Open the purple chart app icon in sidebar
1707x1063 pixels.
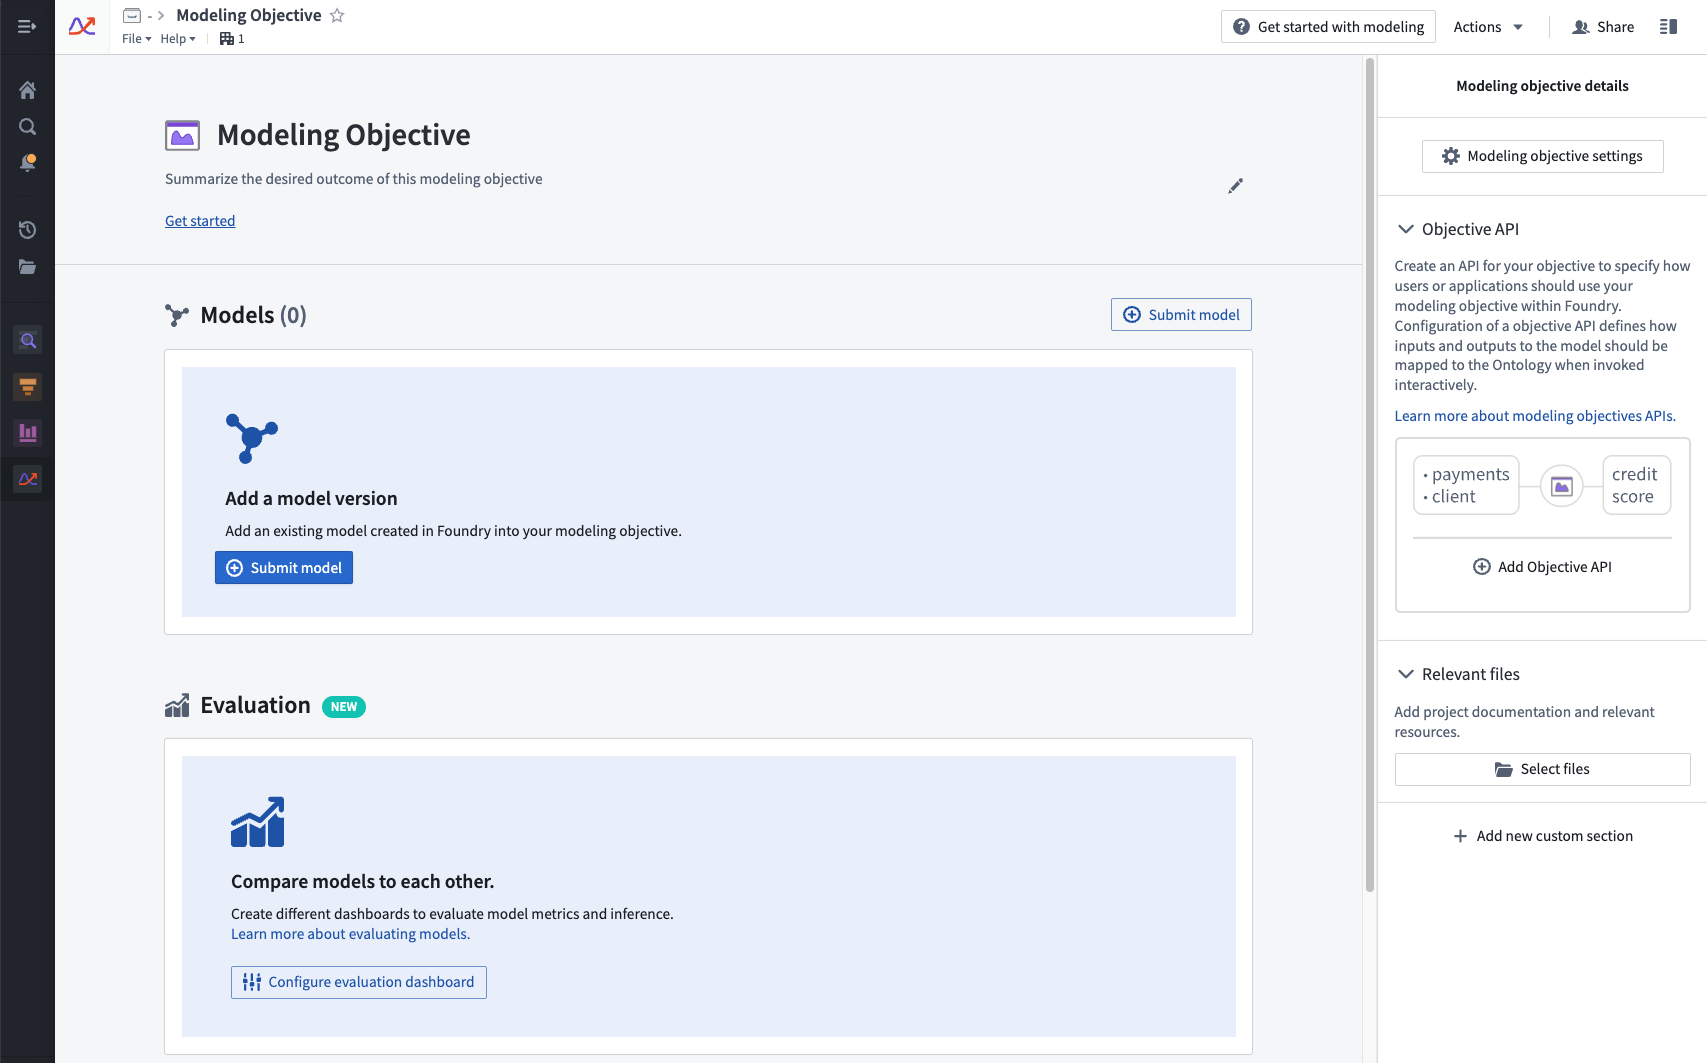28,433
